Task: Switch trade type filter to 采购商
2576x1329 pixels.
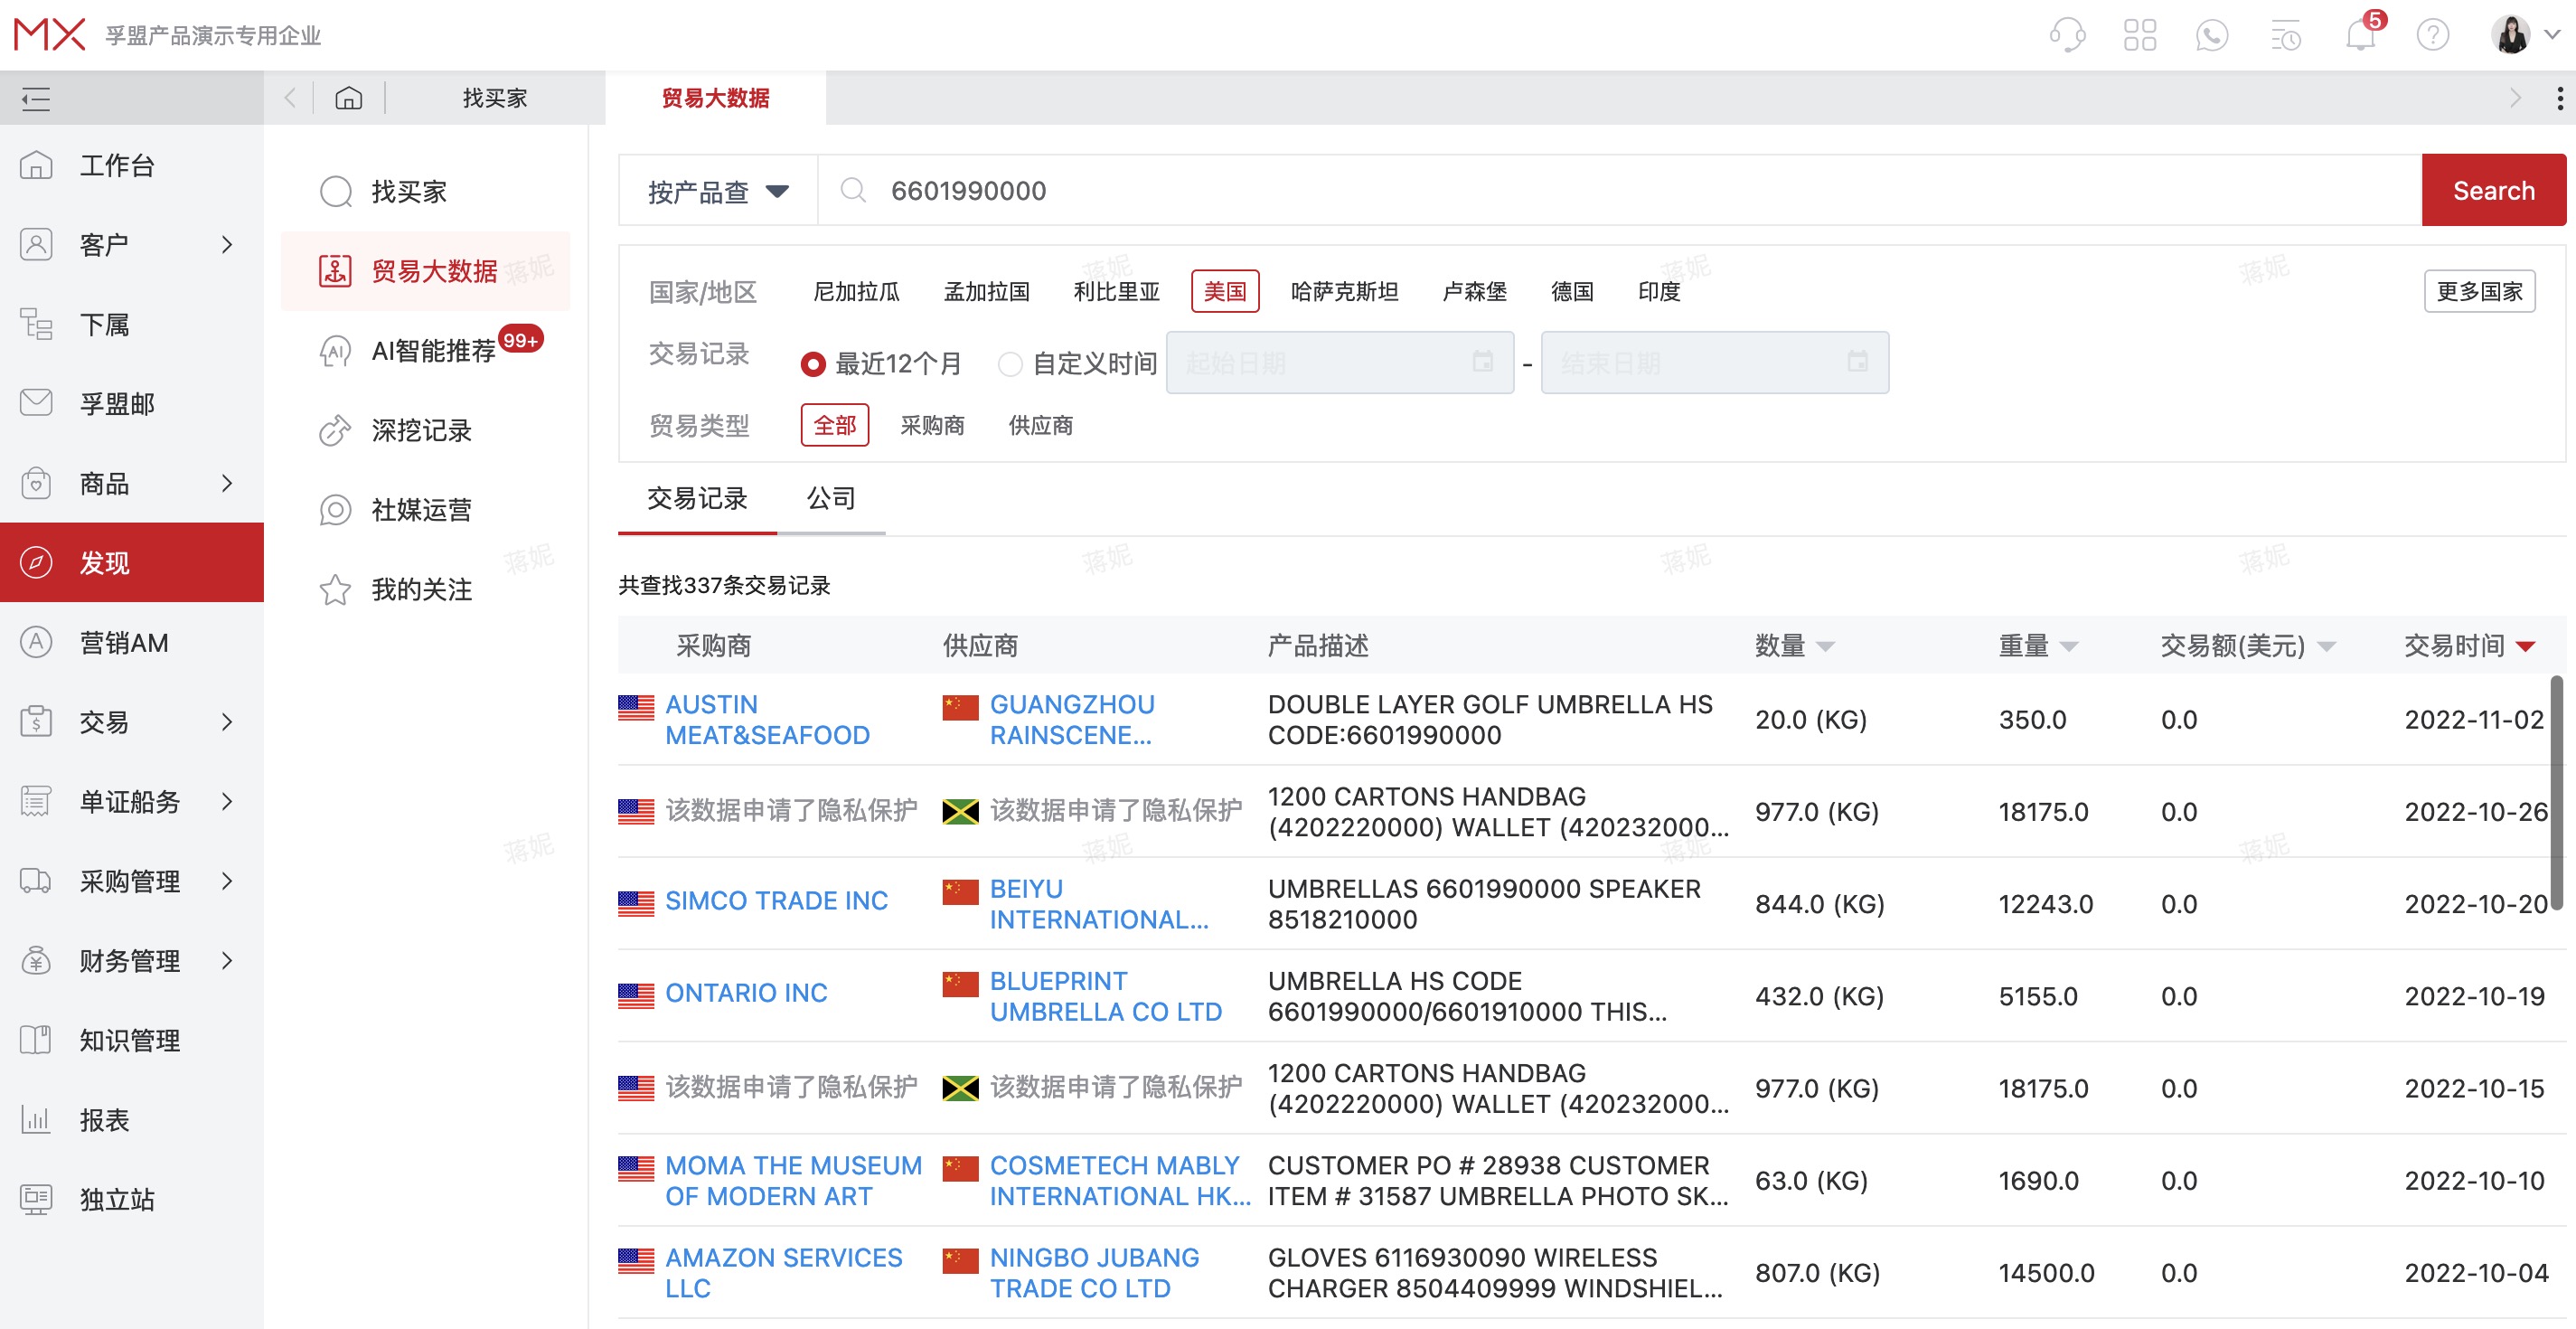Action: tap(932, 425)
